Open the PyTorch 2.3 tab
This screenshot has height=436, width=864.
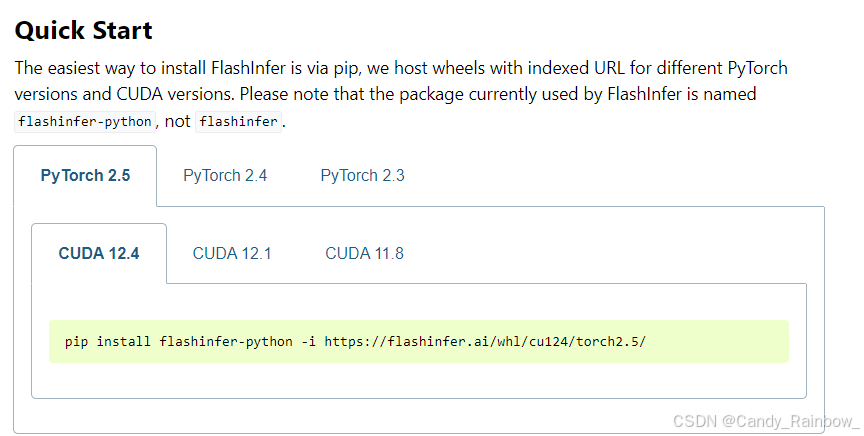coord(363,176)
